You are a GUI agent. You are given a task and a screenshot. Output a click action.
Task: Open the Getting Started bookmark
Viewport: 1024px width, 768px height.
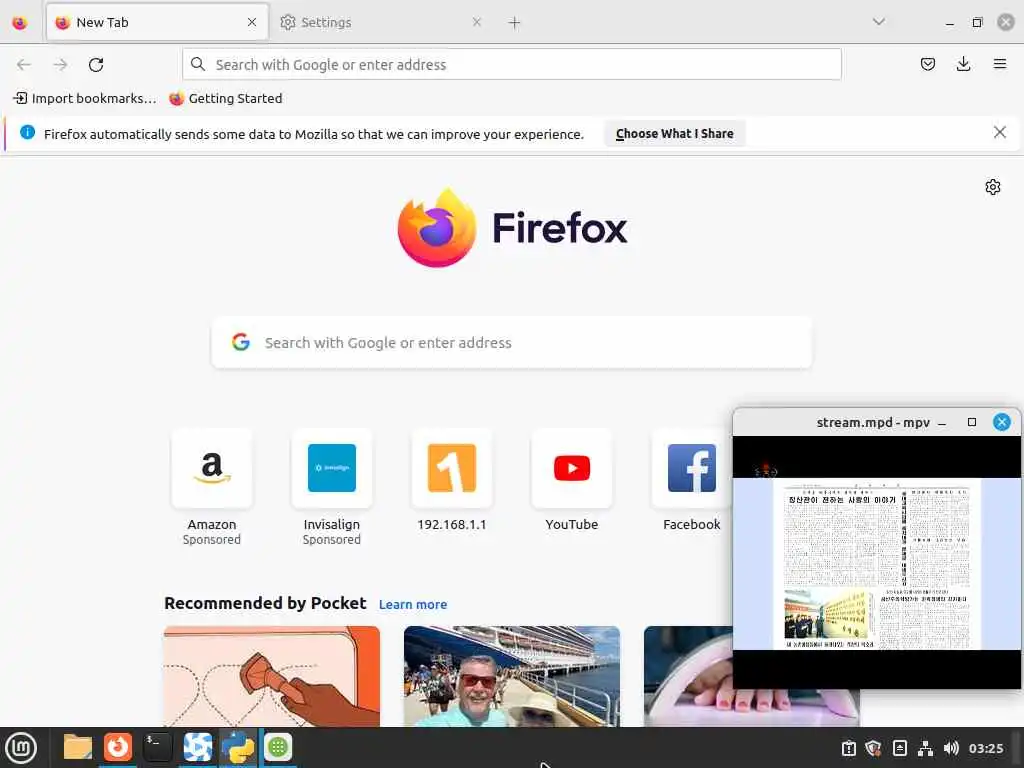pyautogui.click(x=225, y=99)
